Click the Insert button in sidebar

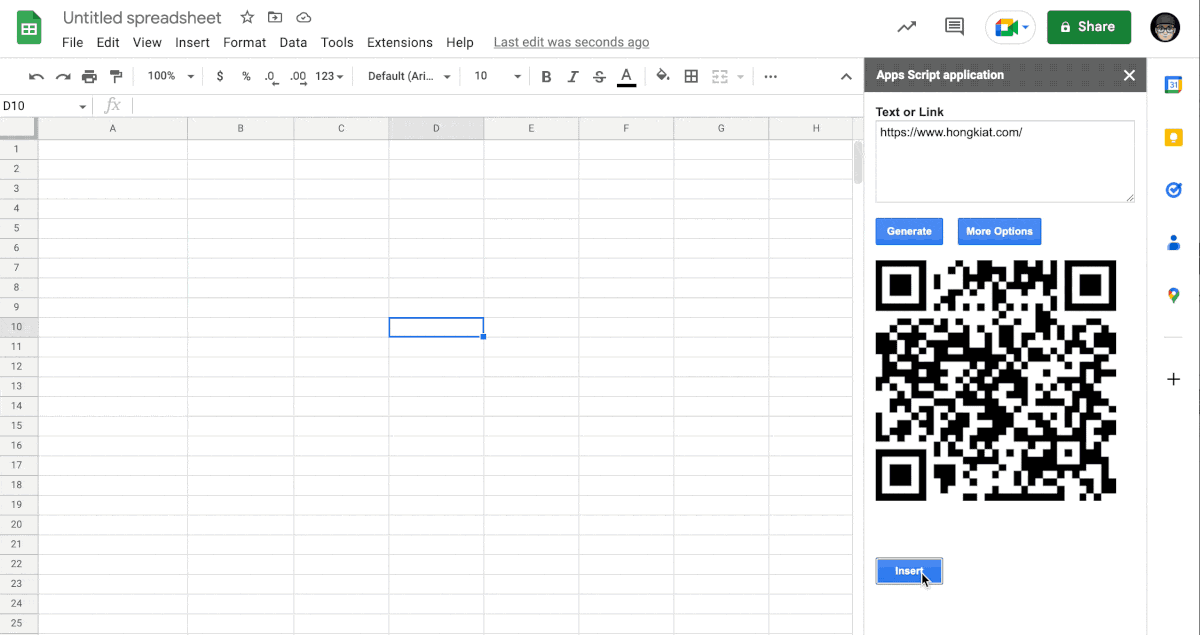[x=909, y=571]
